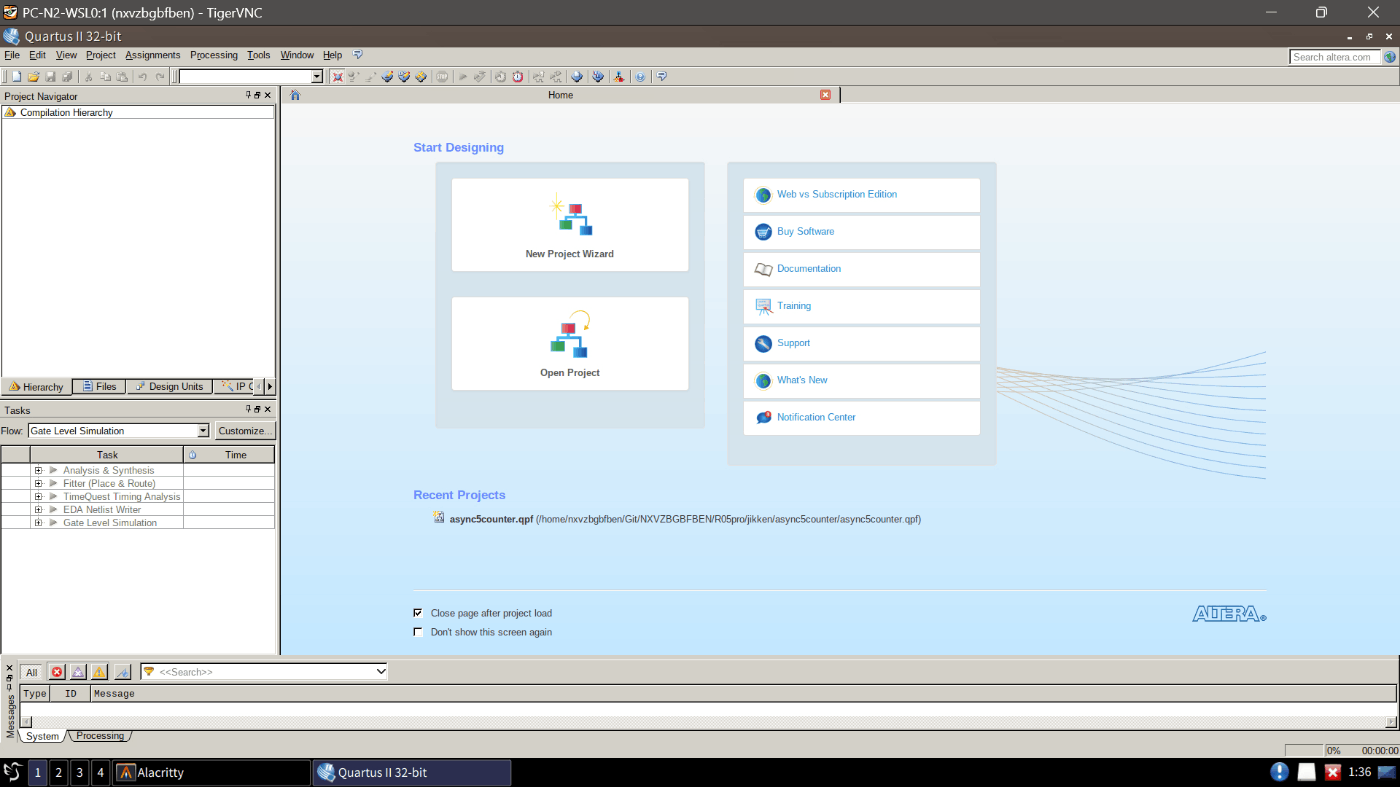The image size is (1400, 787).
Task: Click the speech bubble icon beside Help menu
Action: (358, 55)
